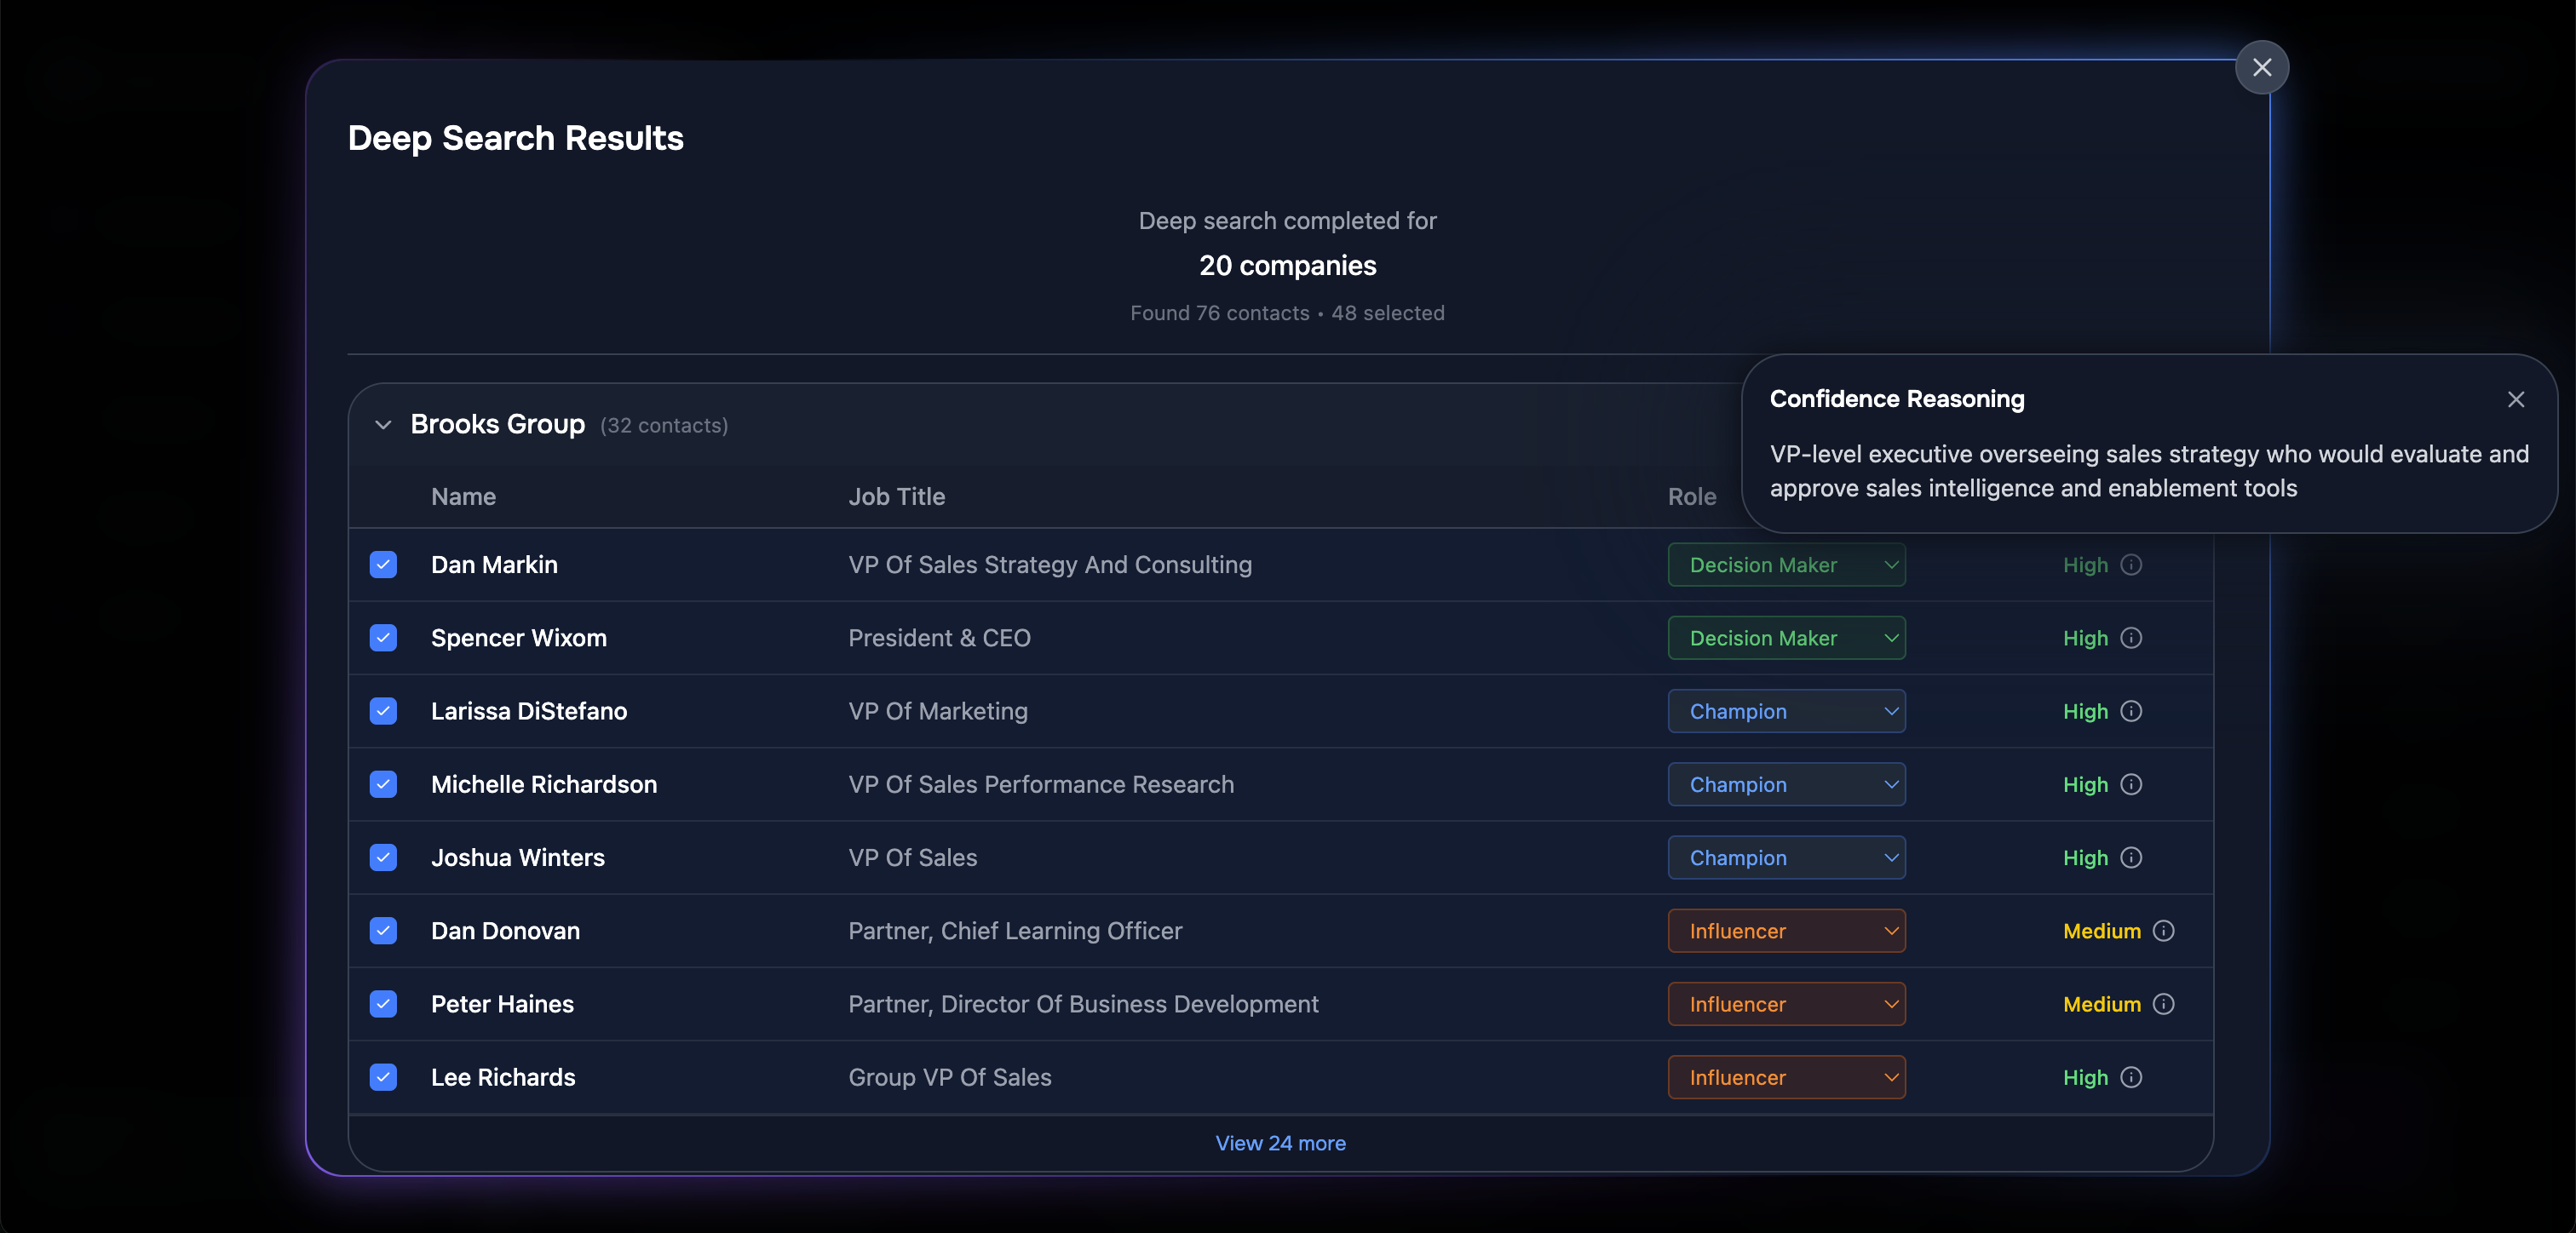Close the Confidence Reasoning popup
Screen dimensions: 2576x1233
point(2516,399)
